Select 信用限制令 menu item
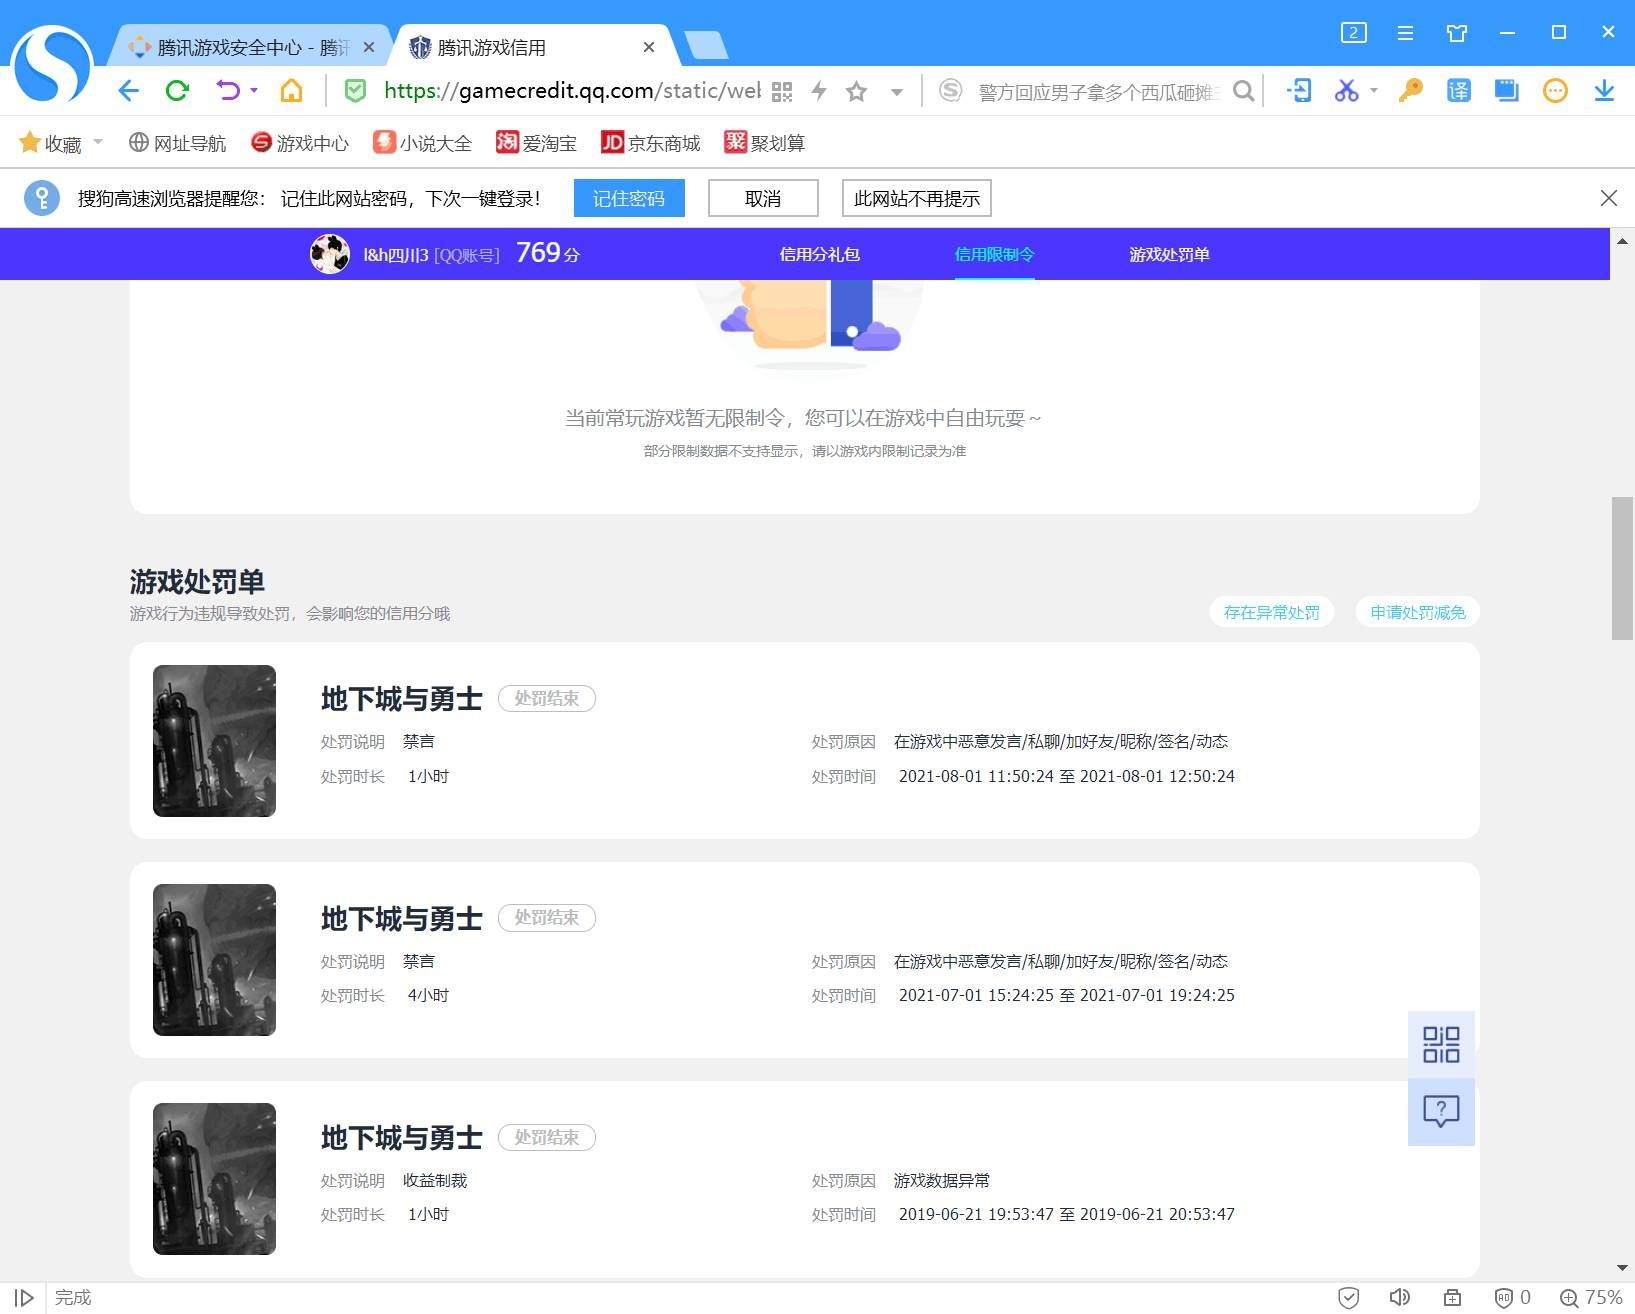Viewport: 1635px width, 1314px height. (994, 254)
